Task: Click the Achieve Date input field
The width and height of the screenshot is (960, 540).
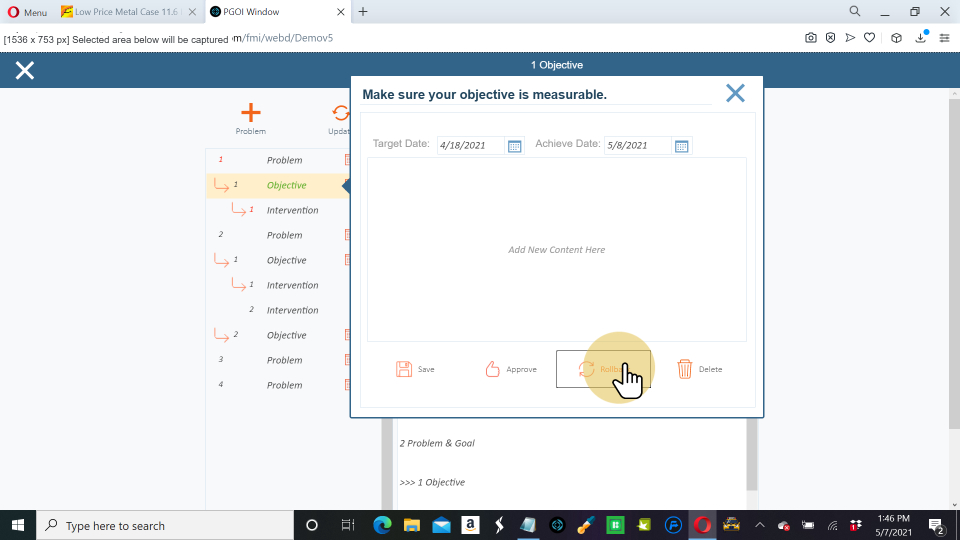Action: click(x=637, y=145)
